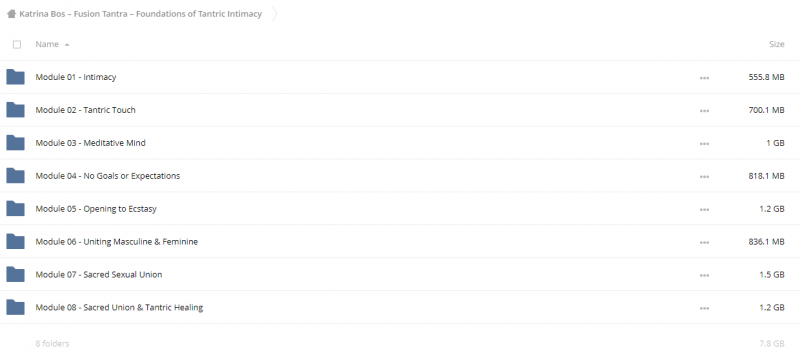800x360 pixels.
Task: Open the Katrina Bos Fusion Tantra breadcrumb
Action: coord(140,14)
